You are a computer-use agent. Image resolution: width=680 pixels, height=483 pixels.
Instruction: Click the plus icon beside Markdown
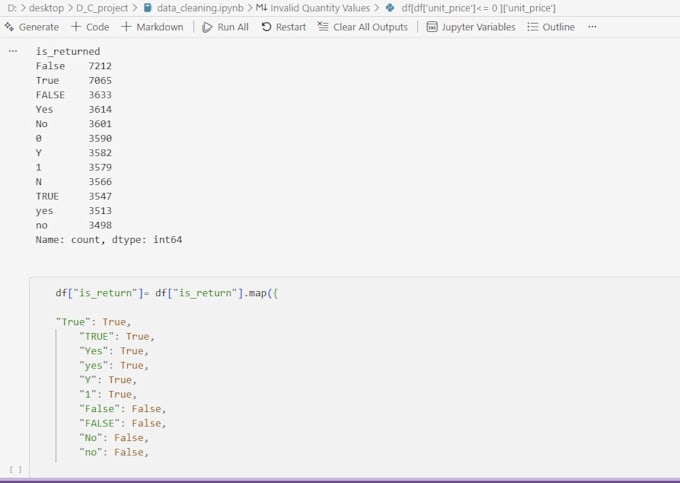pyautogui.click(x=126, y=27)
